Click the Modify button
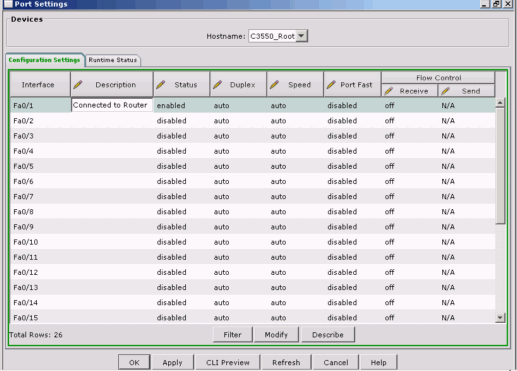The width and height of the screenshot is (517, 371). coord(276,335)
